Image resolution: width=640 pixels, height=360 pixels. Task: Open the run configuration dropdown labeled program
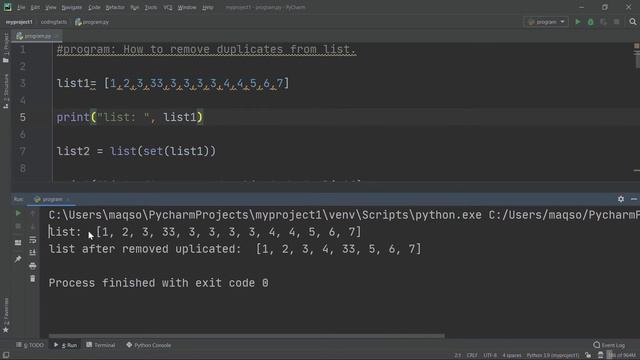pos(546,22)
